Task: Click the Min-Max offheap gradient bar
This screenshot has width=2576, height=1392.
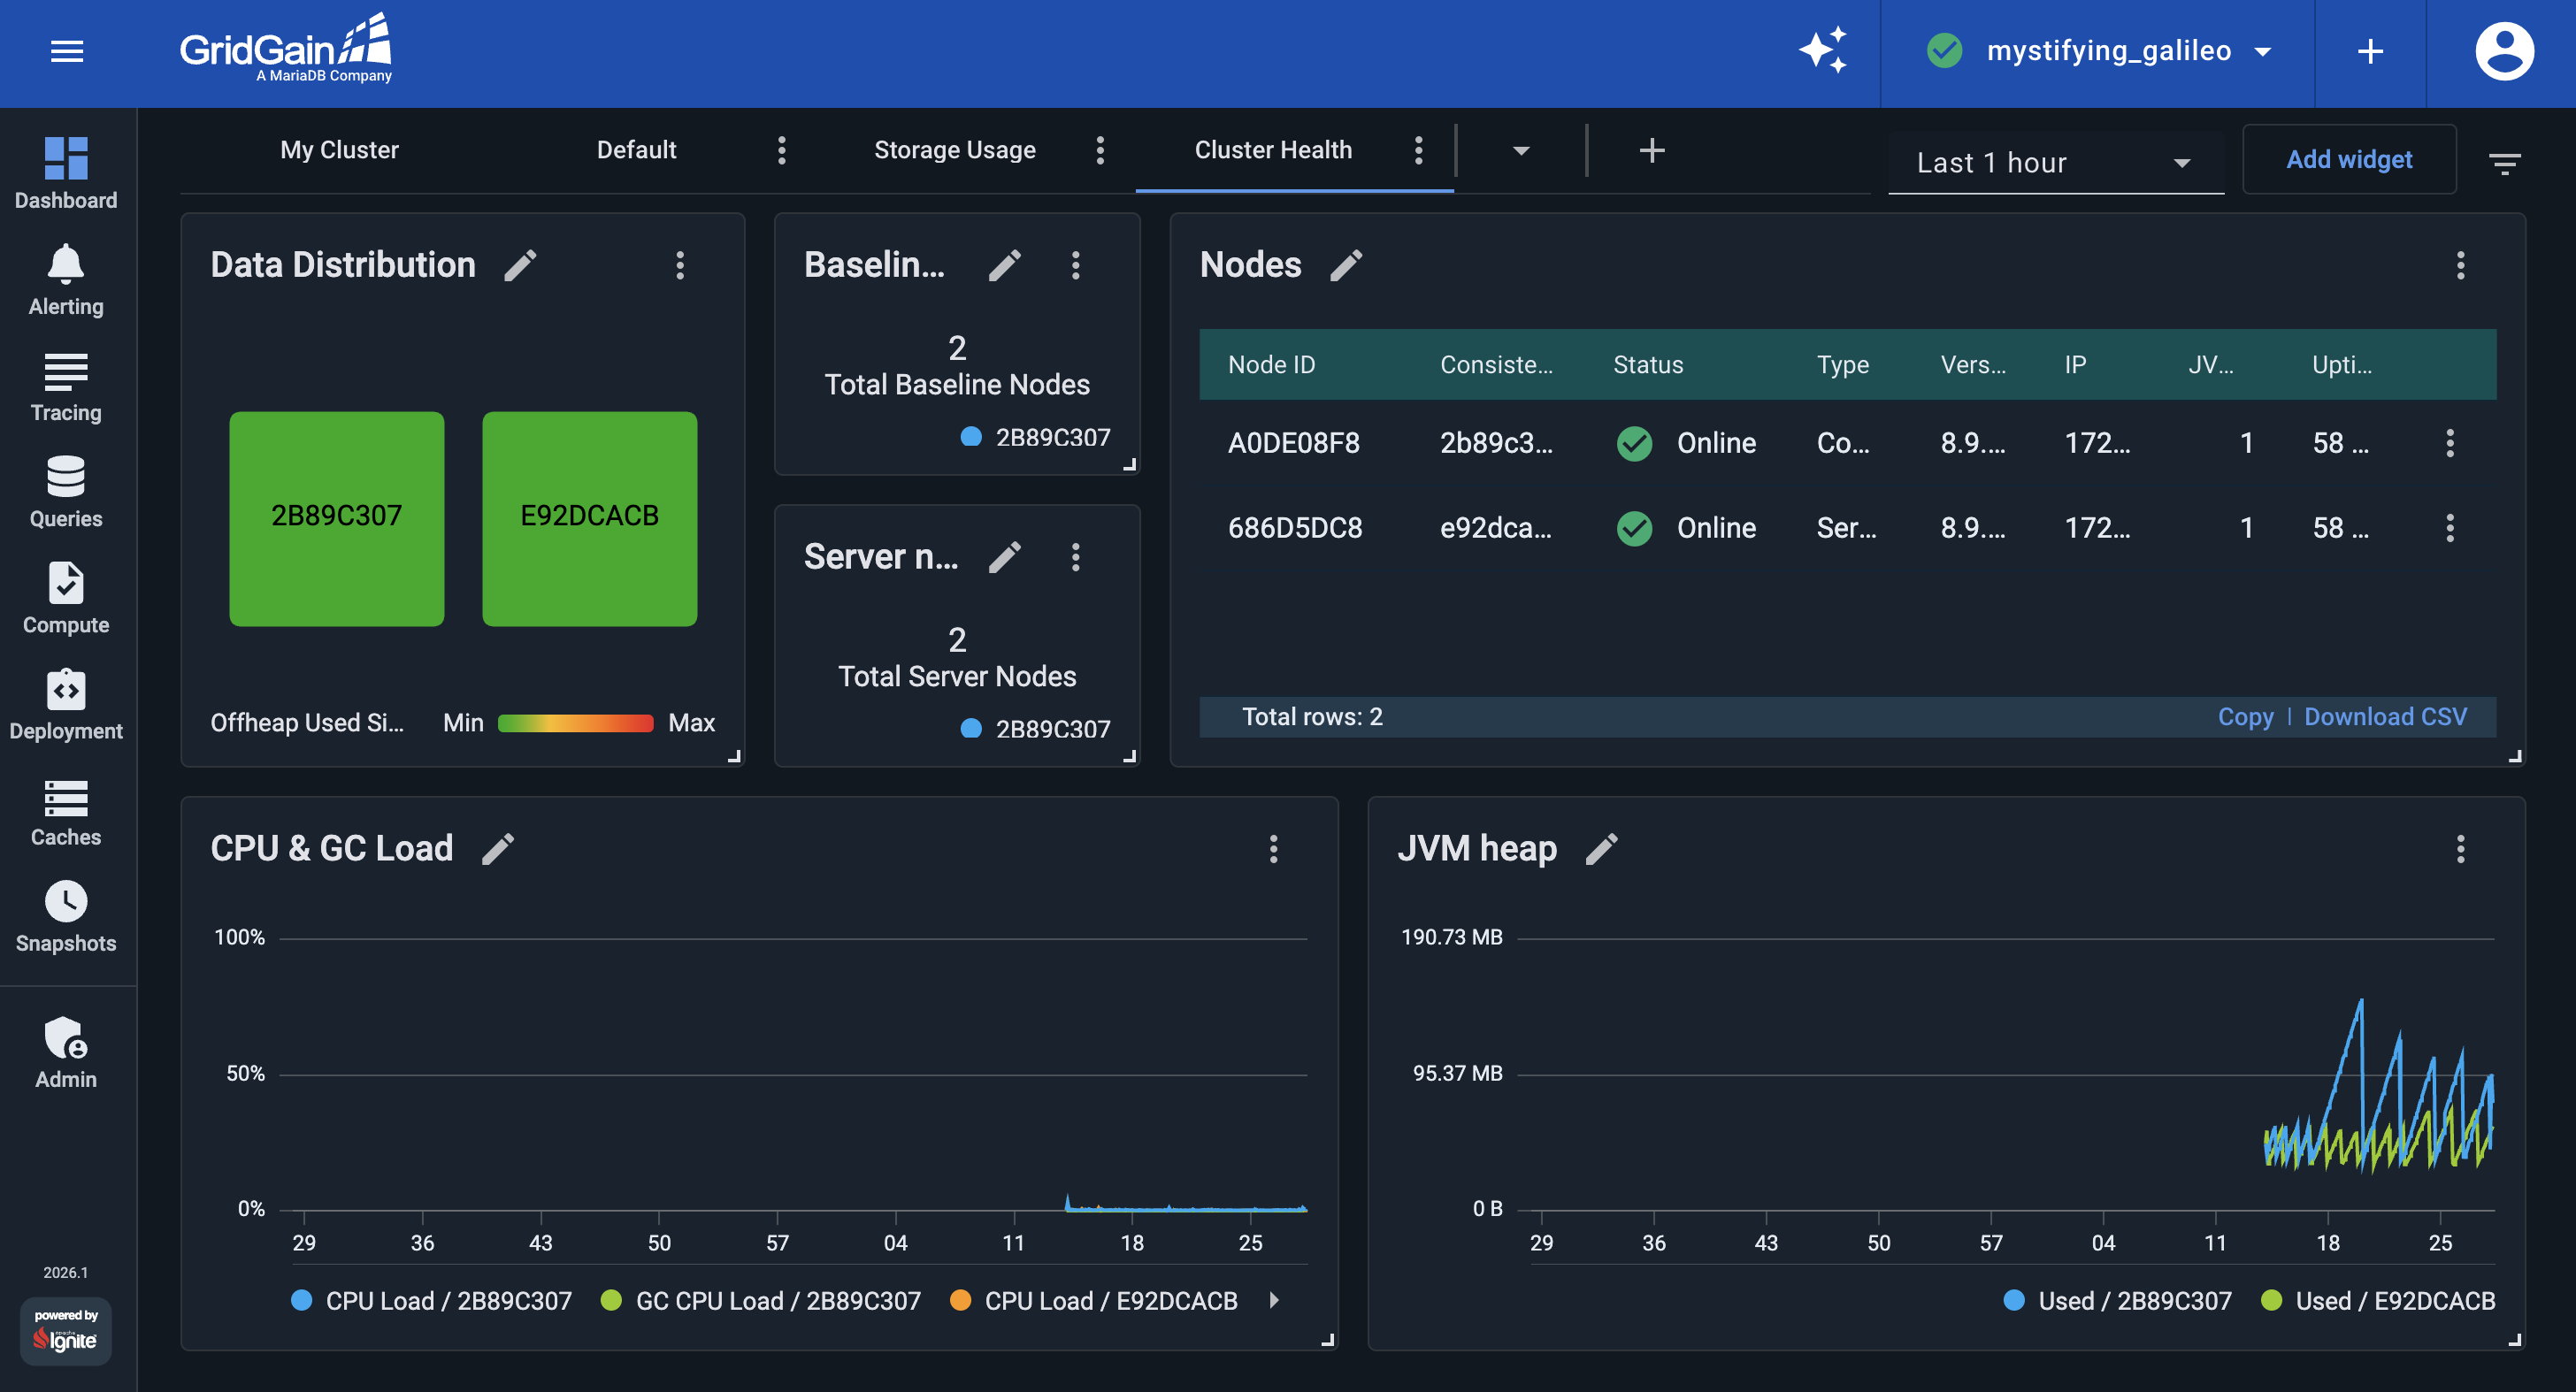Action: [575, 723]
